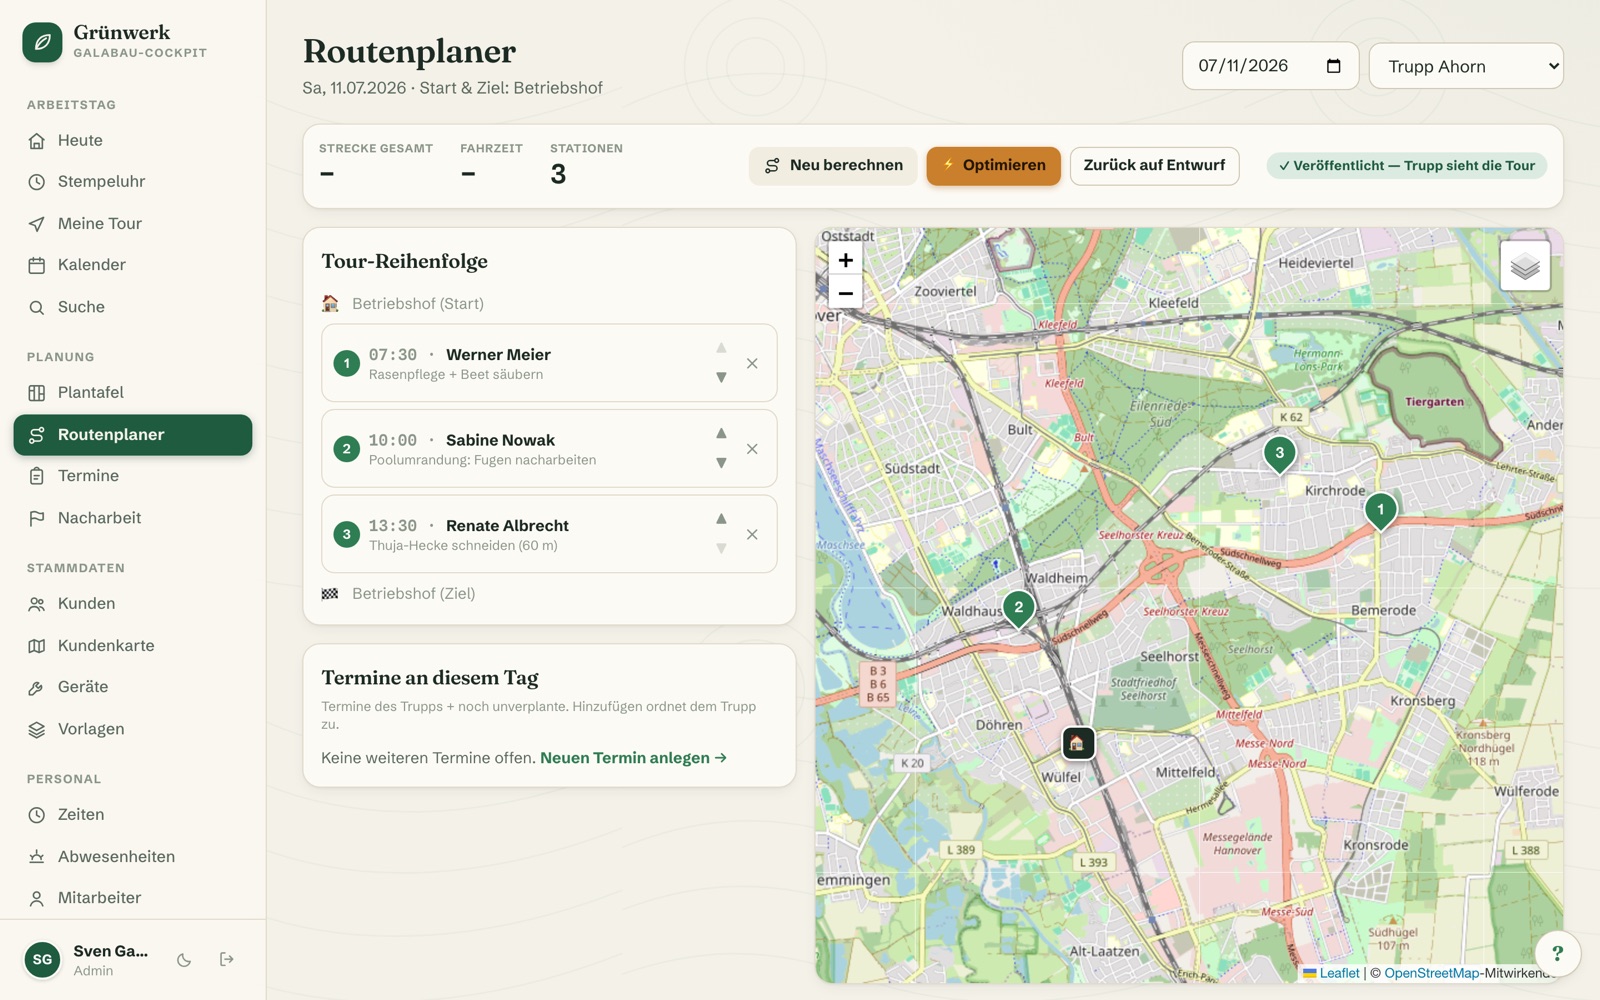Viewport: 1600px width, 1000px height.
Task: Open Suche in the sidebar
Action: [133, 307]
